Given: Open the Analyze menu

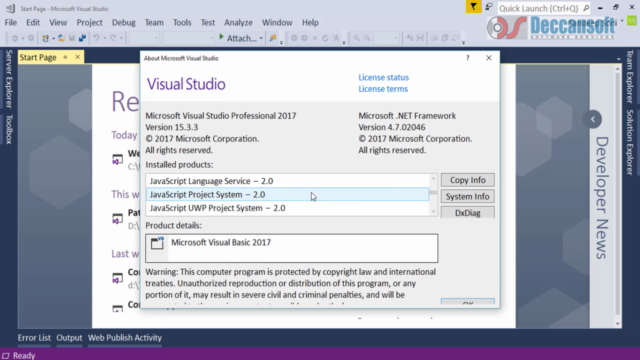Looking at the screenshot, I should click(x=238, y=22).
